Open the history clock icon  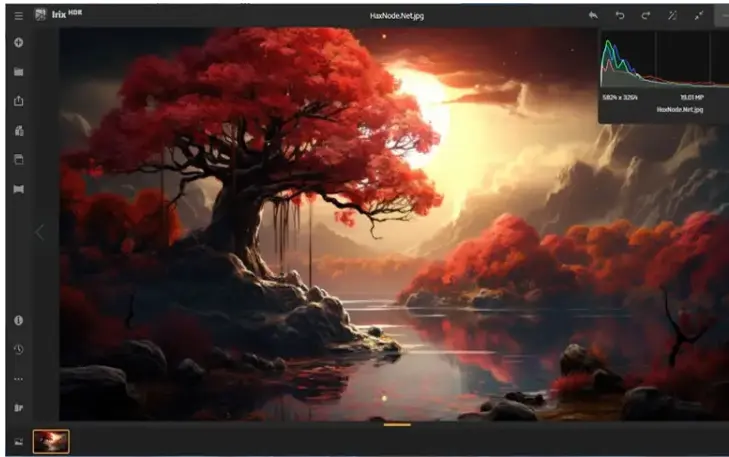tap(18, 349)
